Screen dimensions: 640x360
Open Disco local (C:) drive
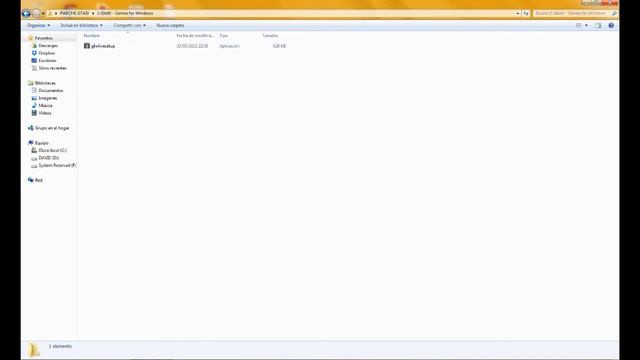53,150
